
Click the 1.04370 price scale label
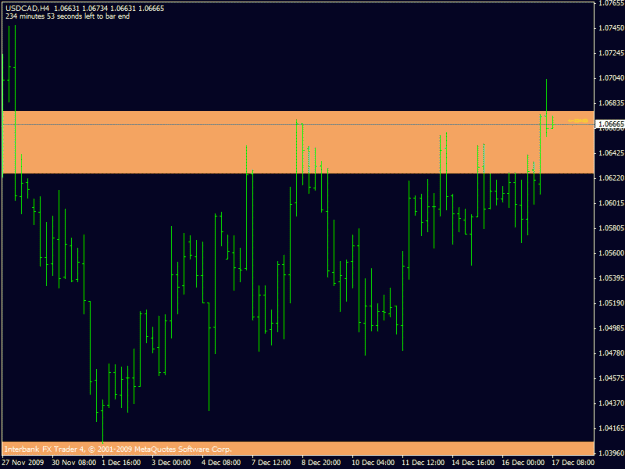(611, 403)
